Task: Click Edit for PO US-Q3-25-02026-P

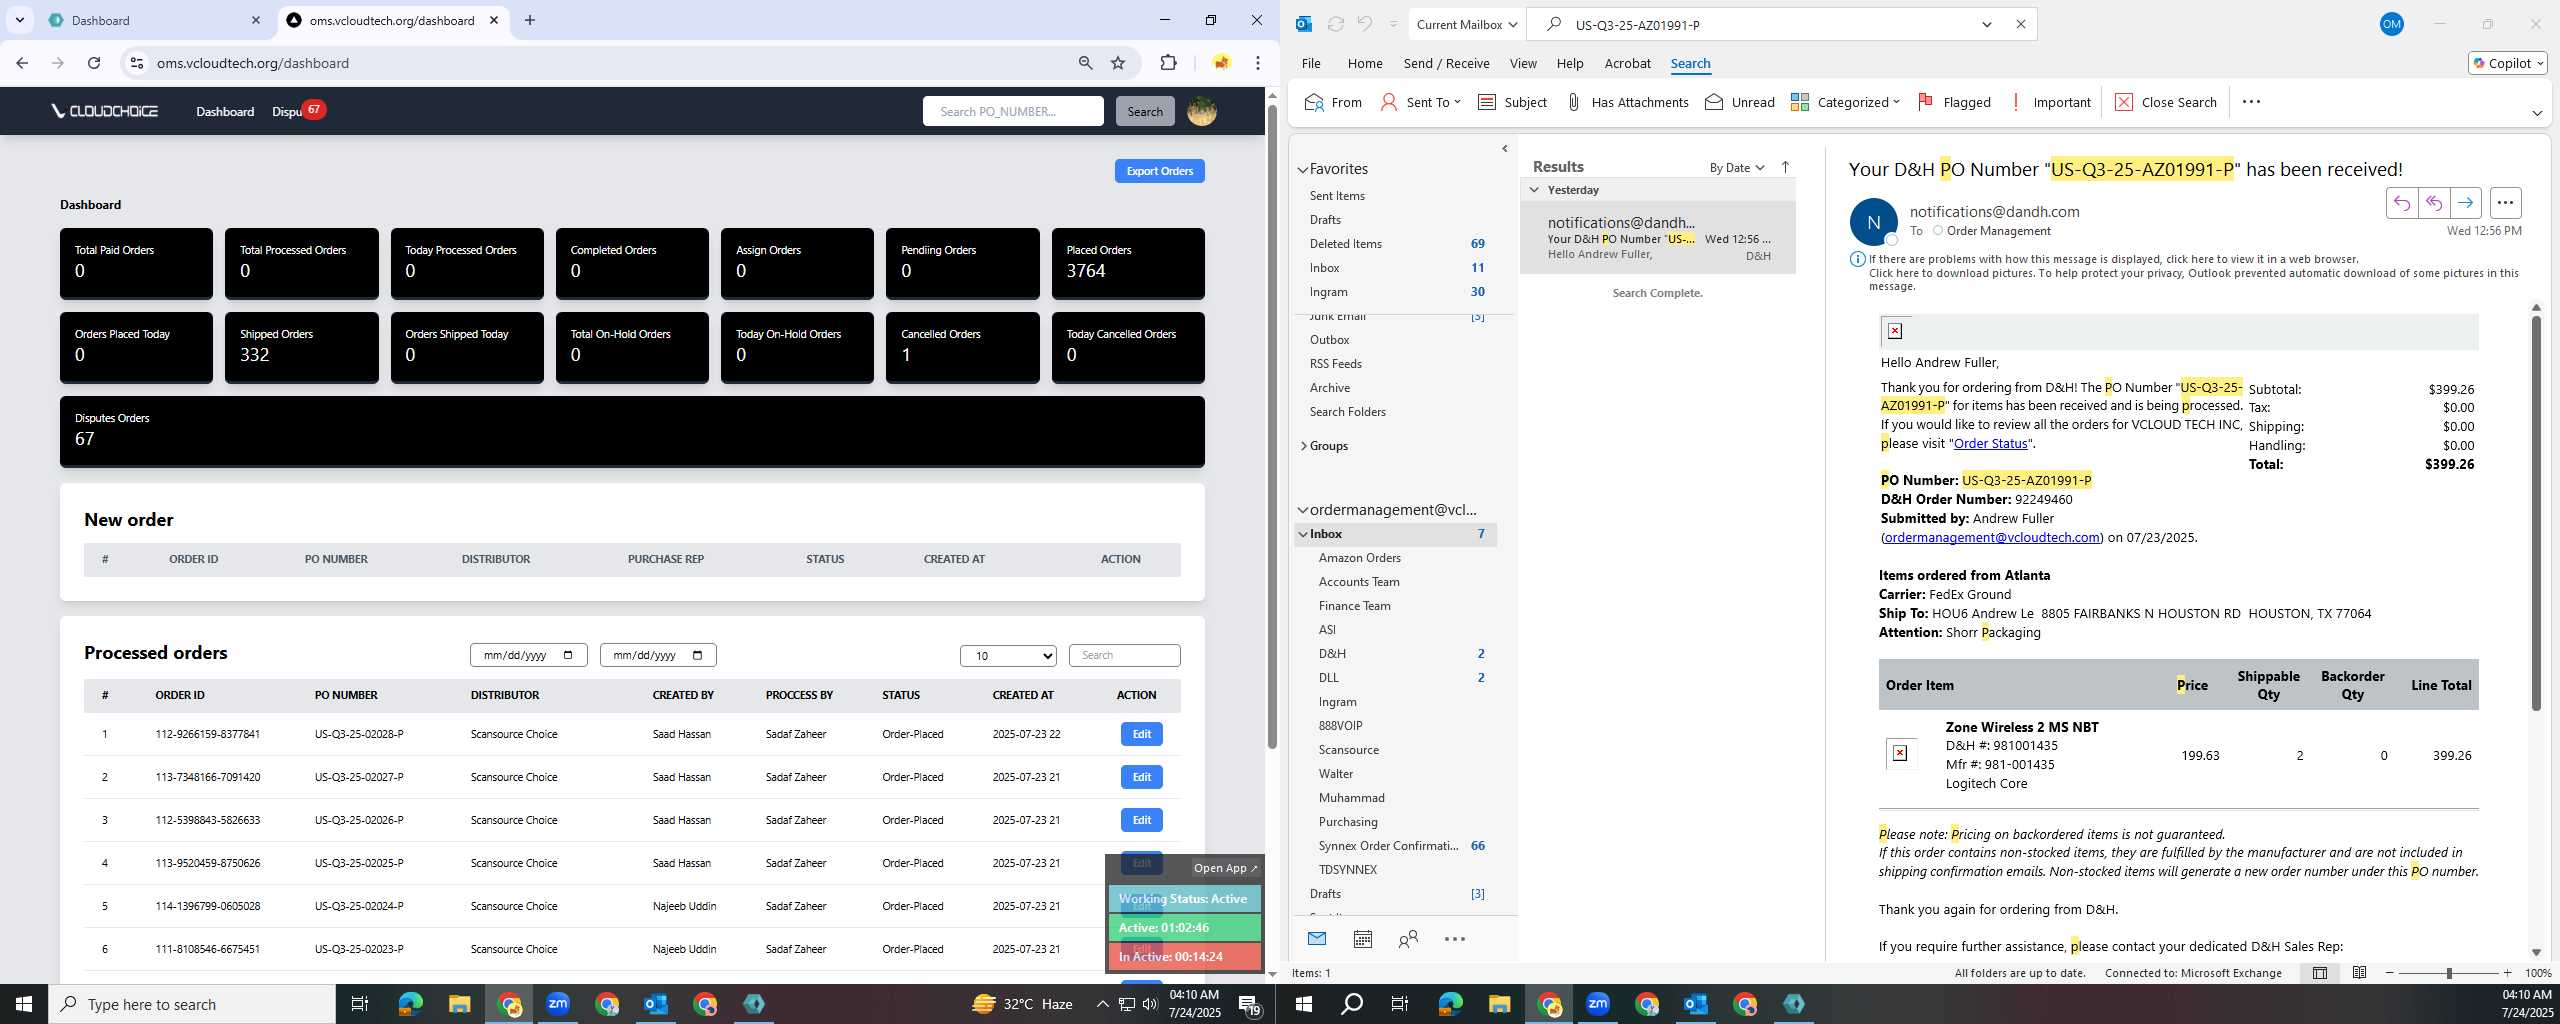Action: point(1141,820)
